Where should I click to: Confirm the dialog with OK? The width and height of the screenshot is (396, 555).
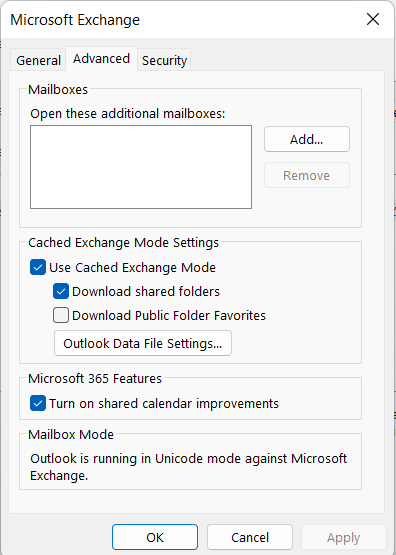[x=155, y=537]
